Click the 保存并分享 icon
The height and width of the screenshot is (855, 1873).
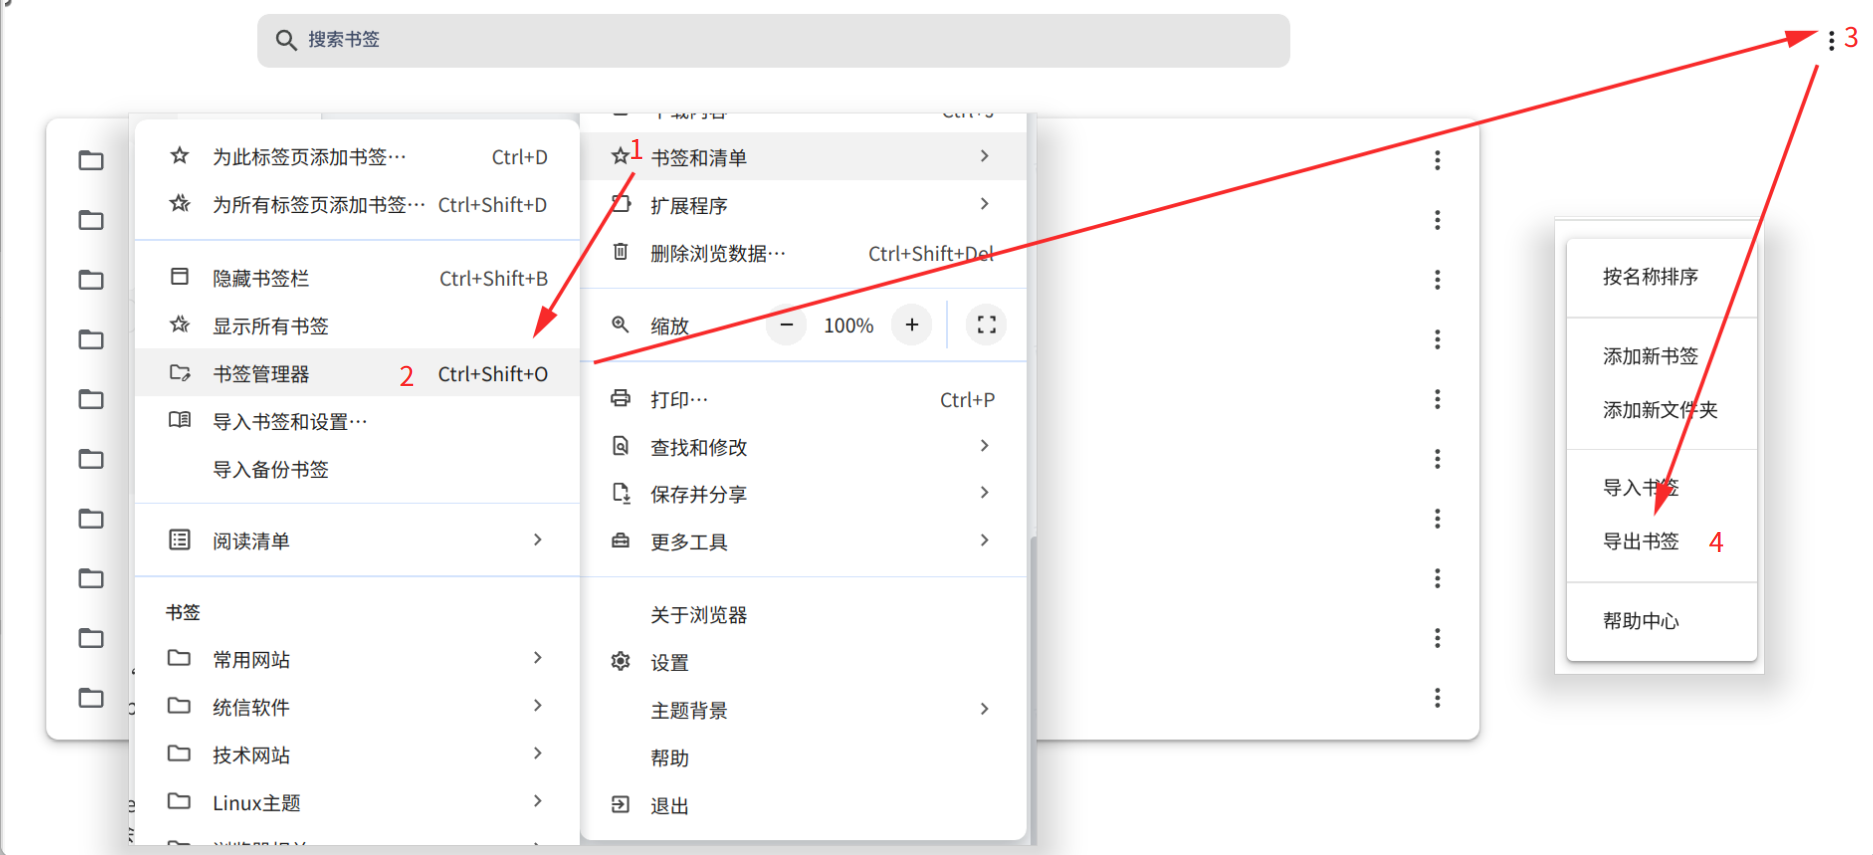621,493
